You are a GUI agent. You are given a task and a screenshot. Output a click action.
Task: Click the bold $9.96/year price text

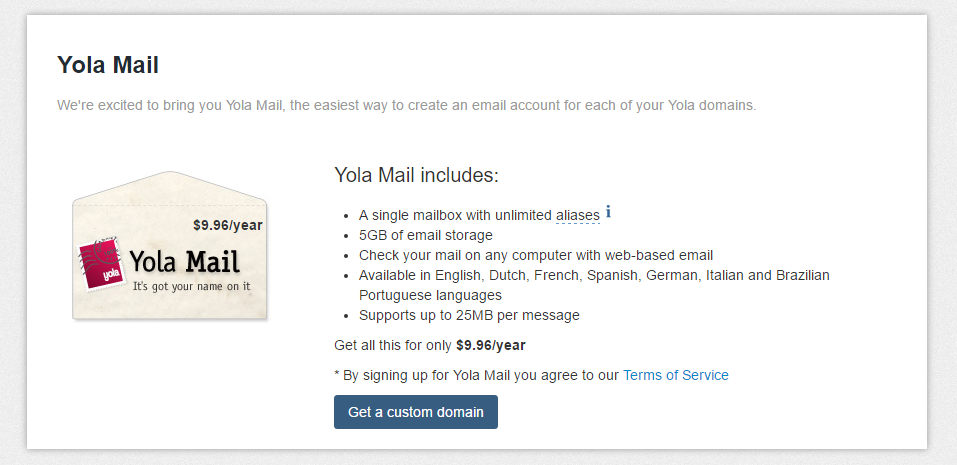[491, 345]
